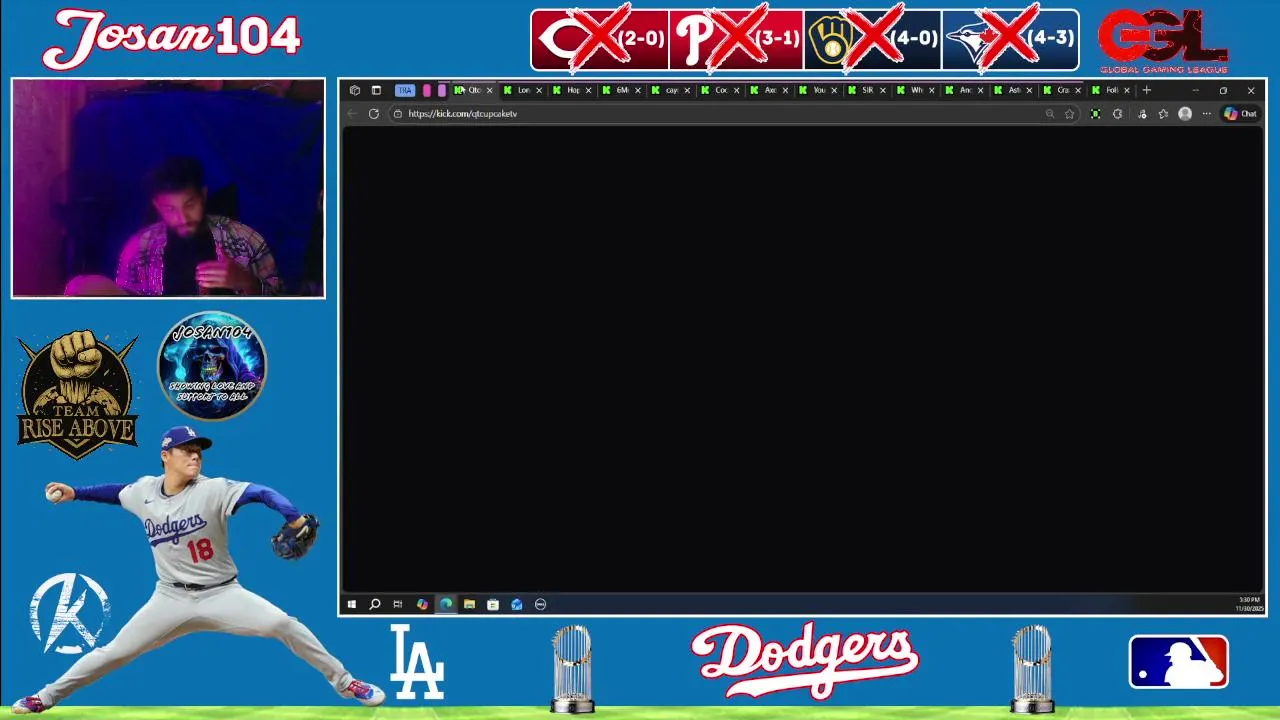Open Microsoft Store from the taskbar
1280x720 pixels.
click(493, 604)
